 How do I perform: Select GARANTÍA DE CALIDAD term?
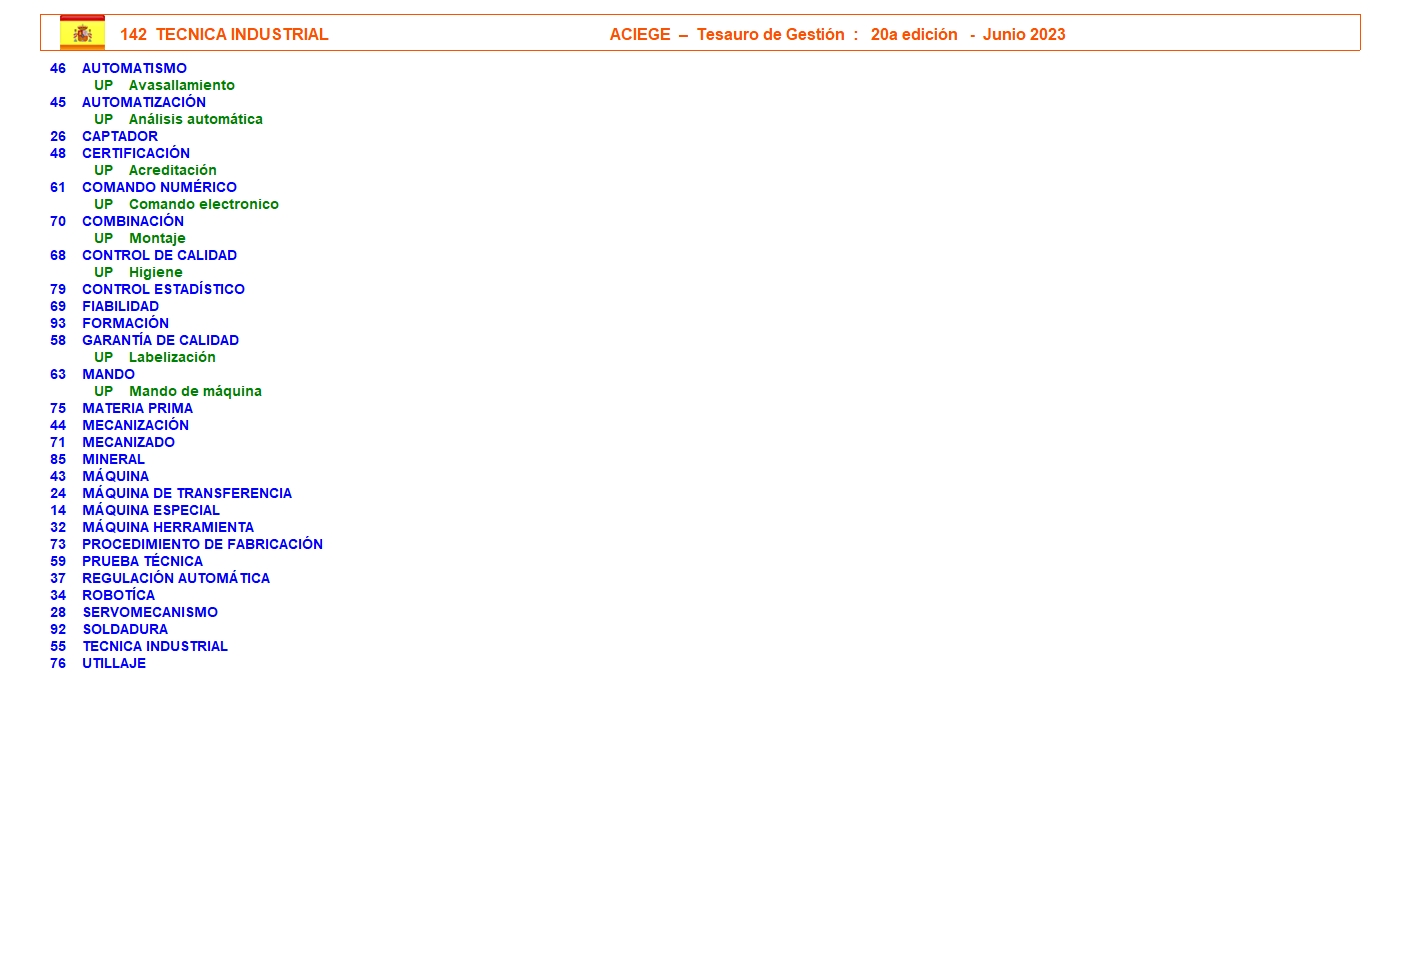click(x=160, y=340)
